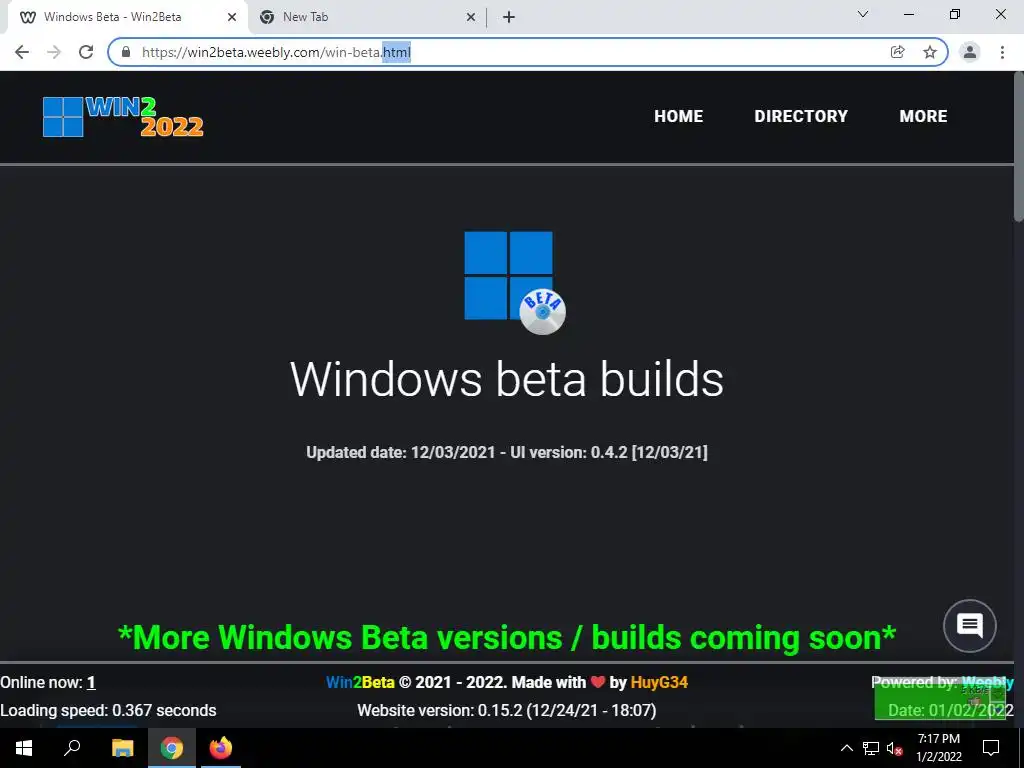1024x768 pixels.
Task: Reload the page with the refresh icon
Action: click(86, 52)
